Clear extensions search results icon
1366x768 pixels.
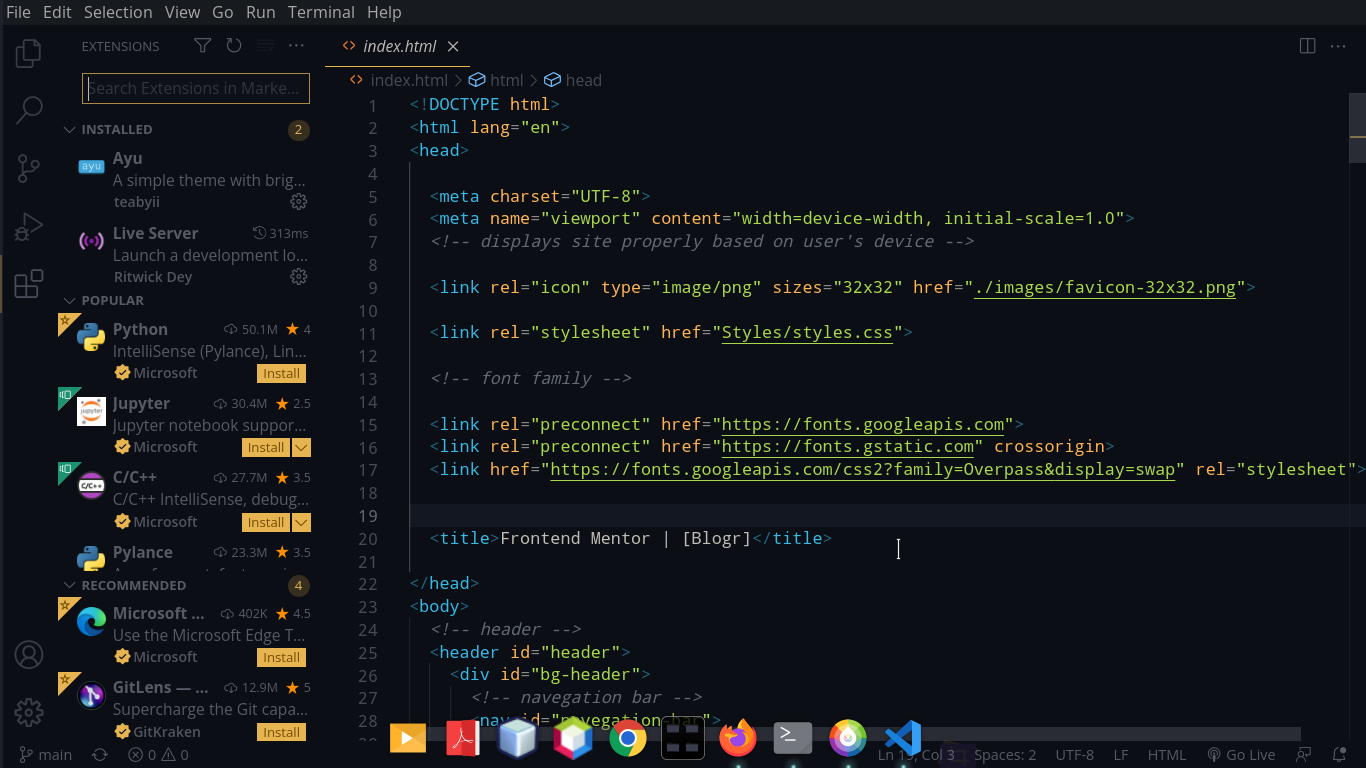point(265,46)
